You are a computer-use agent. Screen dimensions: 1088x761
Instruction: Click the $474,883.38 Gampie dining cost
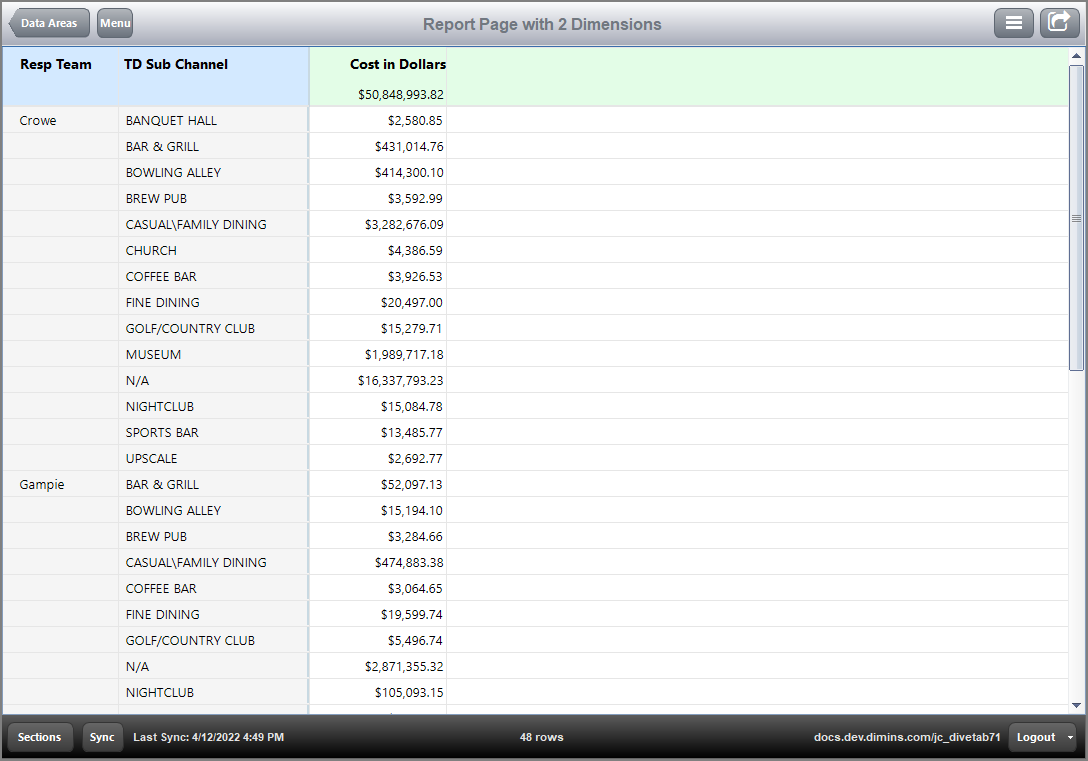[409, 563]
